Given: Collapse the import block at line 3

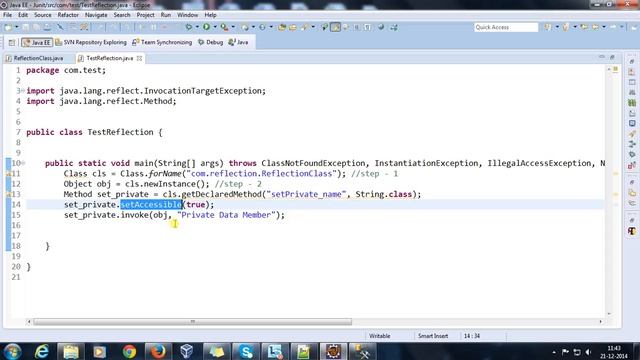Looking at the screenshot, I should (23, 91).
